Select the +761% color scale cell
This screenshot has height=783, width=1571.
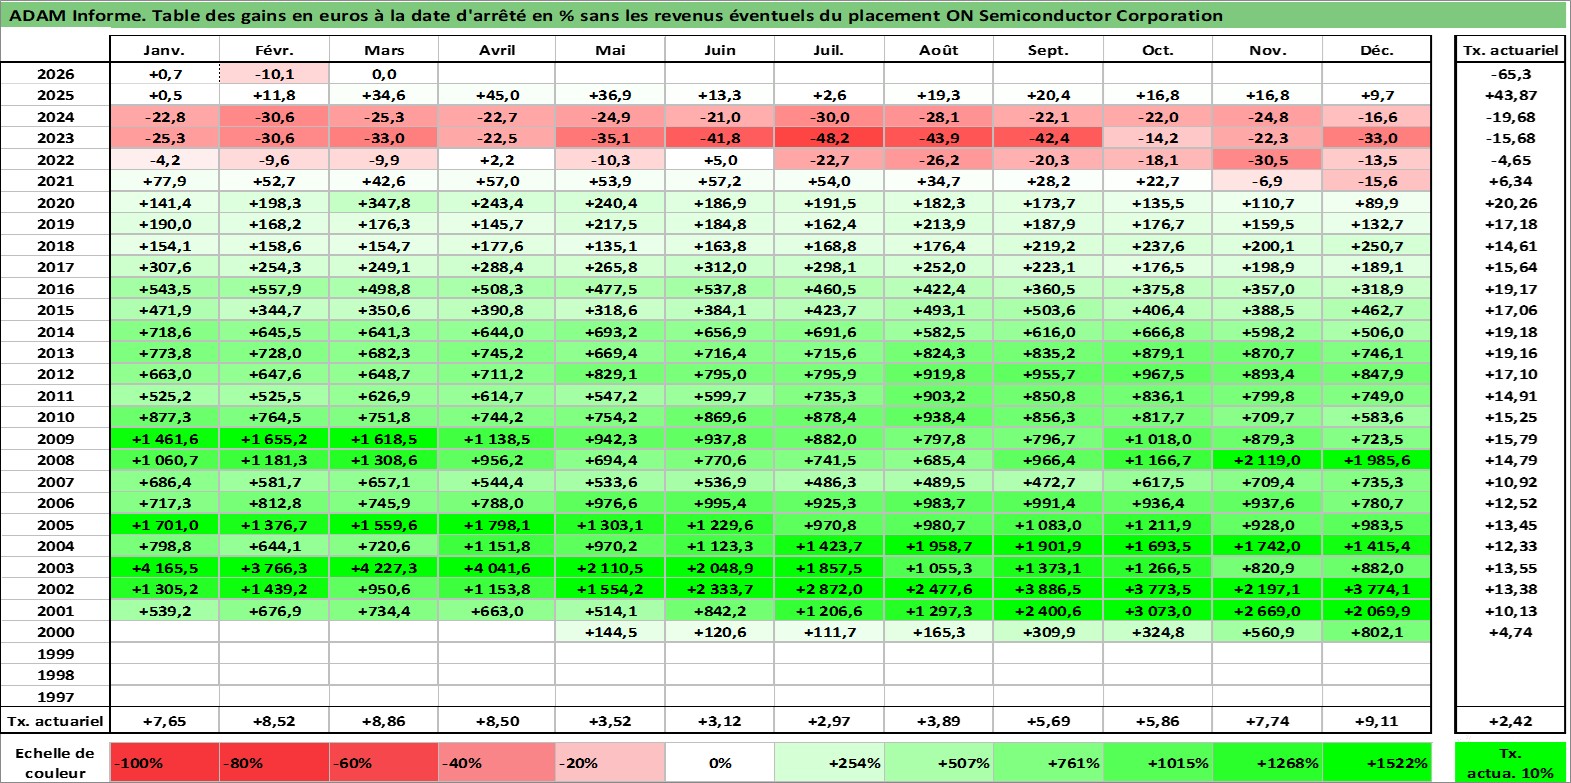click(1048, 762)
